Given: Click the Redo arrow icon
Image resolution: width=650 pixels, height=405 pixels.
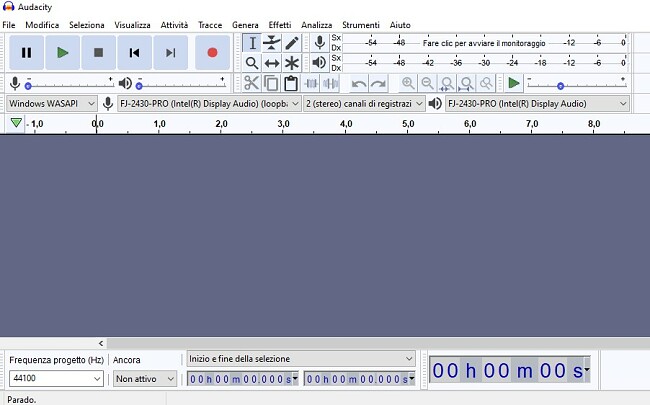Looking at the screenshot, I should click(378, 84).
